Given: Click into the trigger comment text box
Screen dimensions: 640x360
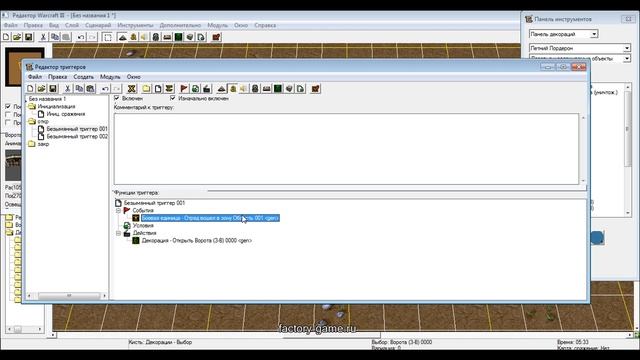Looking at the screenshot, I should (346, 149).
